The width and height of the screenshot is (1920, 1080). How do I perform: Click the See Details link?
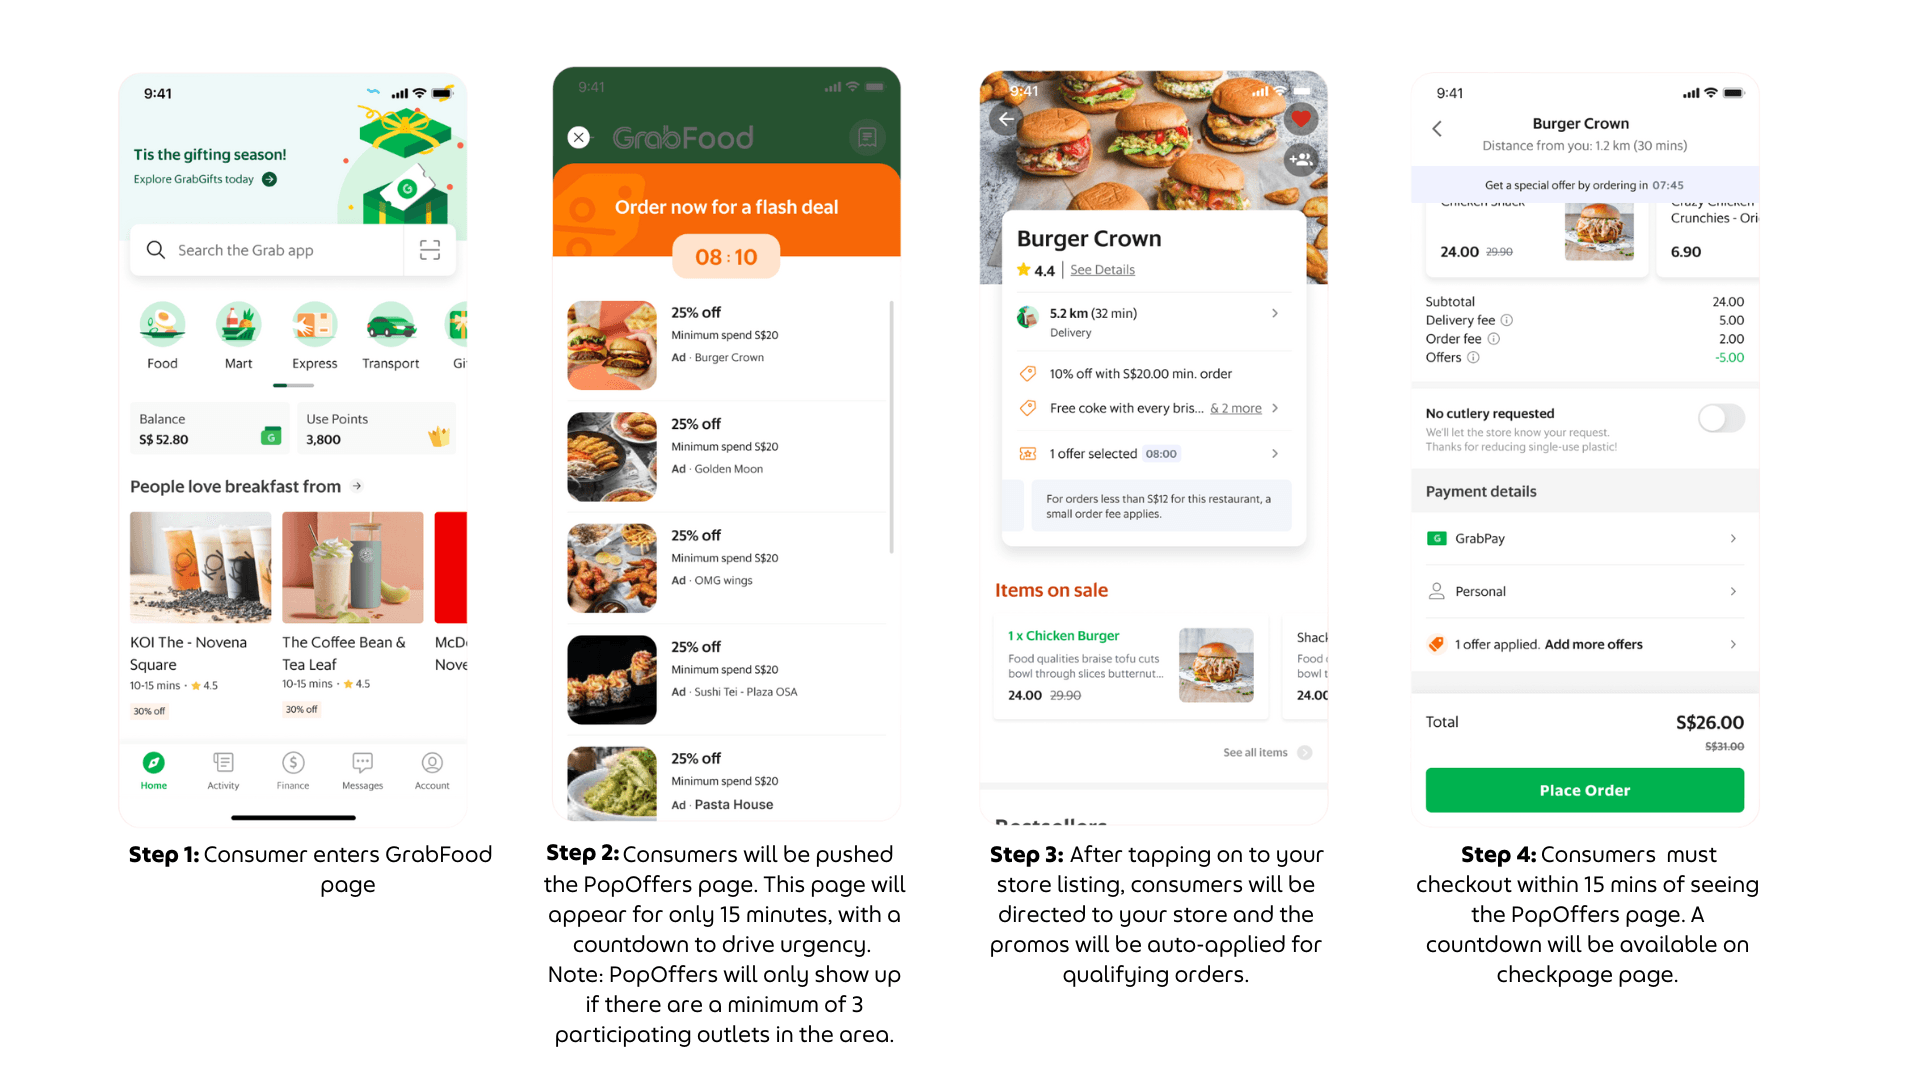pyautogui.click(x=1102, y=270)
